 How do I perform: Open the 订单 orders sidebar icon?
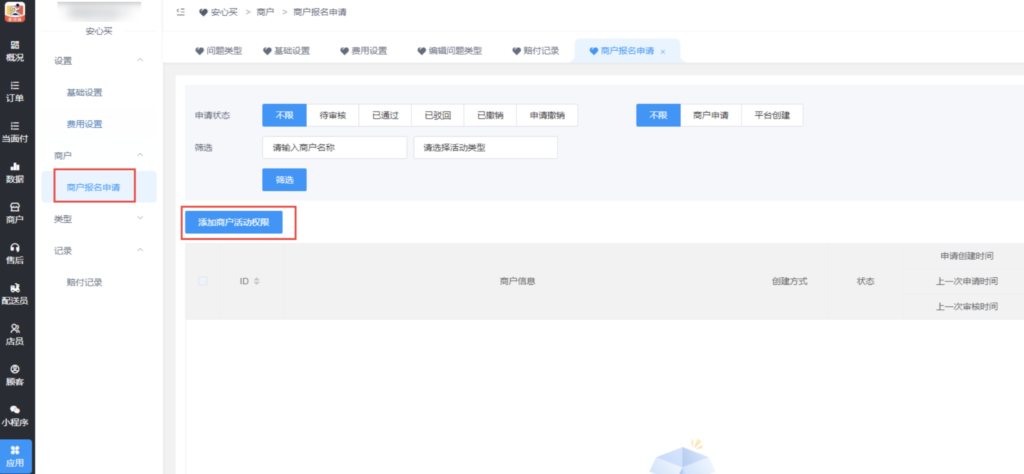[14, 91]
